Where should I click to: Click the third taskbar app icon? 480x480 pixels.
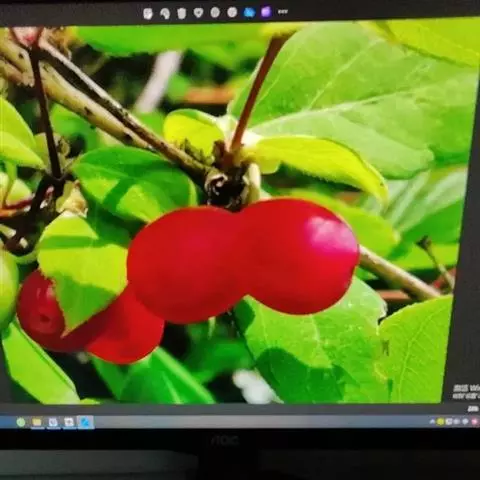pos(53,422)
